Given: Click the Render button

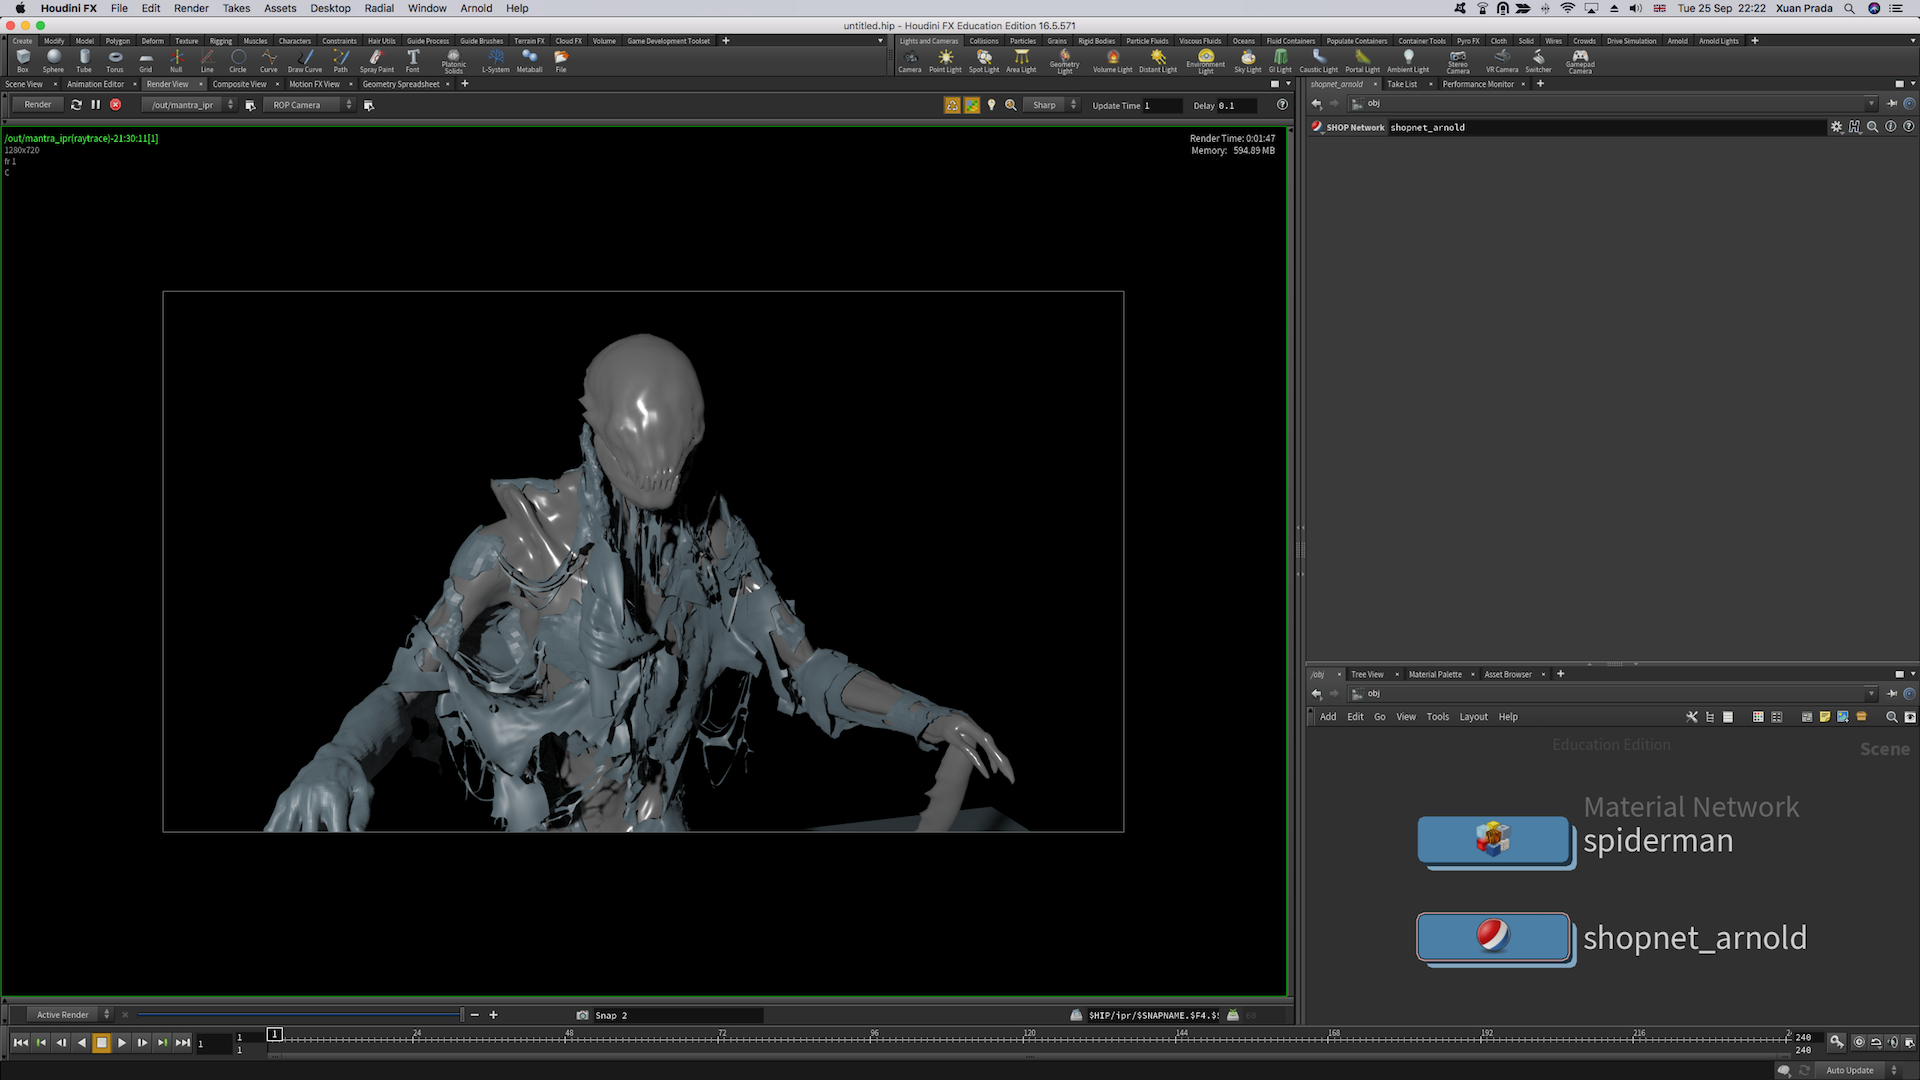Looking at the screenshot, I should 38,104.
